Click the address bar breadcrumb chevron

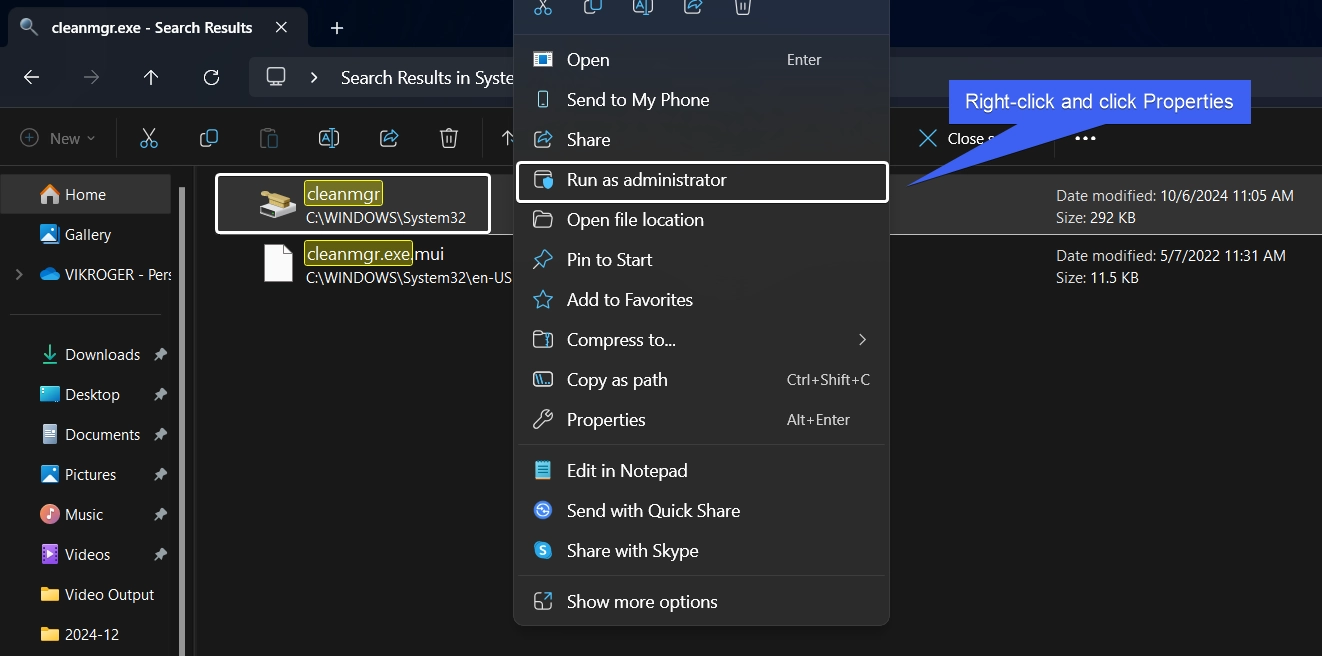315,77
